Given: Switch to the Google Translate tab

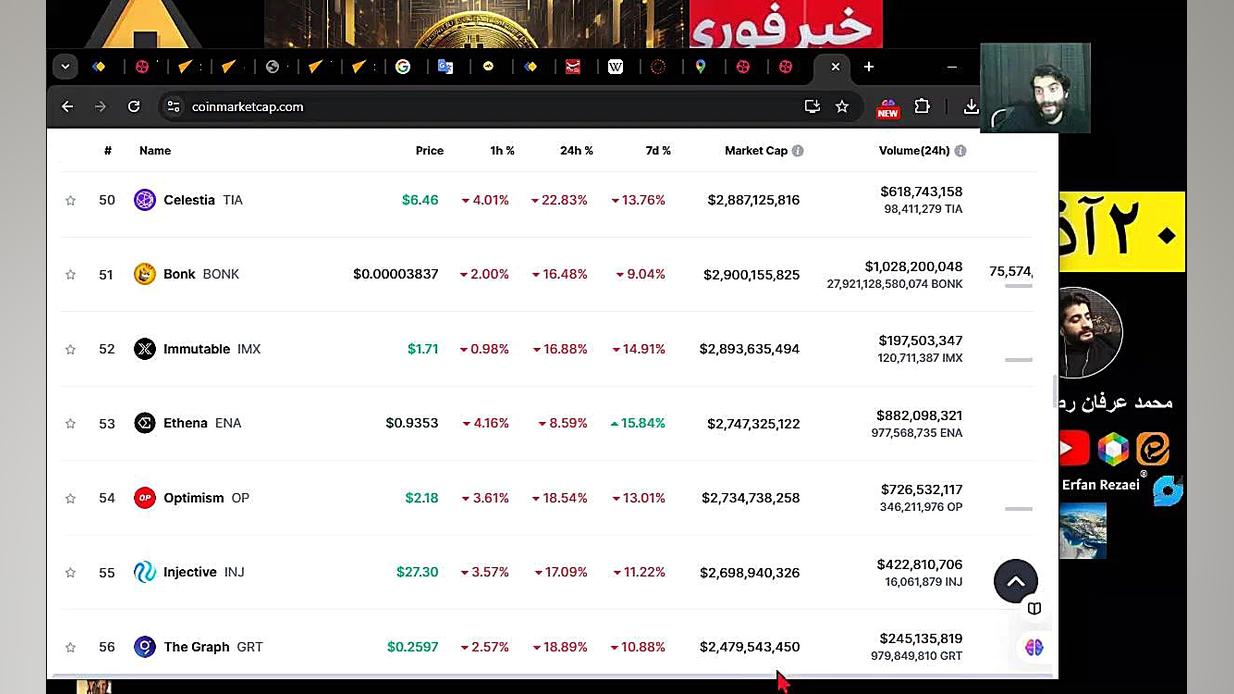Looking at the screenshot, I should (x=445, y=67).
